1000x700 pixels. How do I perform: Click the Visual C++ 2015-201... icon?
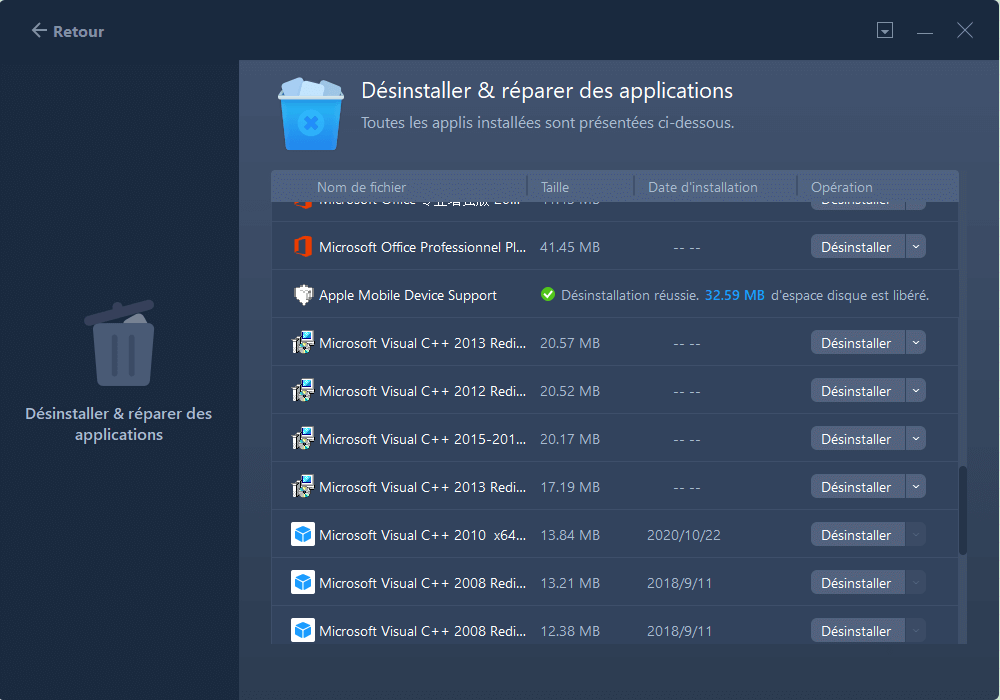click(302, 439)
